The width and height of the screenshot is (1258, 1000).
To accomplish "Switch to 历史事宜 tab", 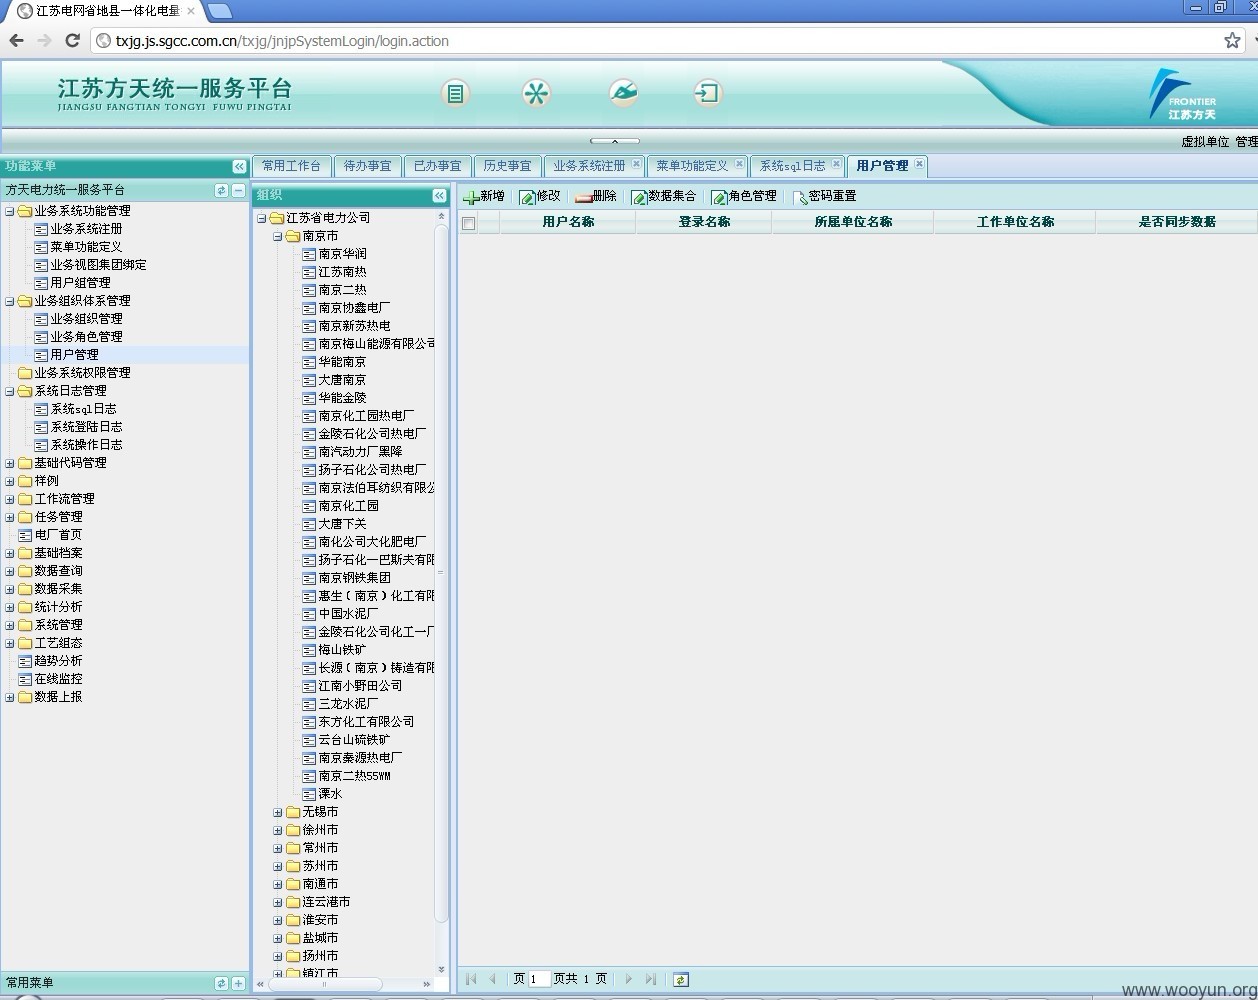I will (x=507, y=166).
